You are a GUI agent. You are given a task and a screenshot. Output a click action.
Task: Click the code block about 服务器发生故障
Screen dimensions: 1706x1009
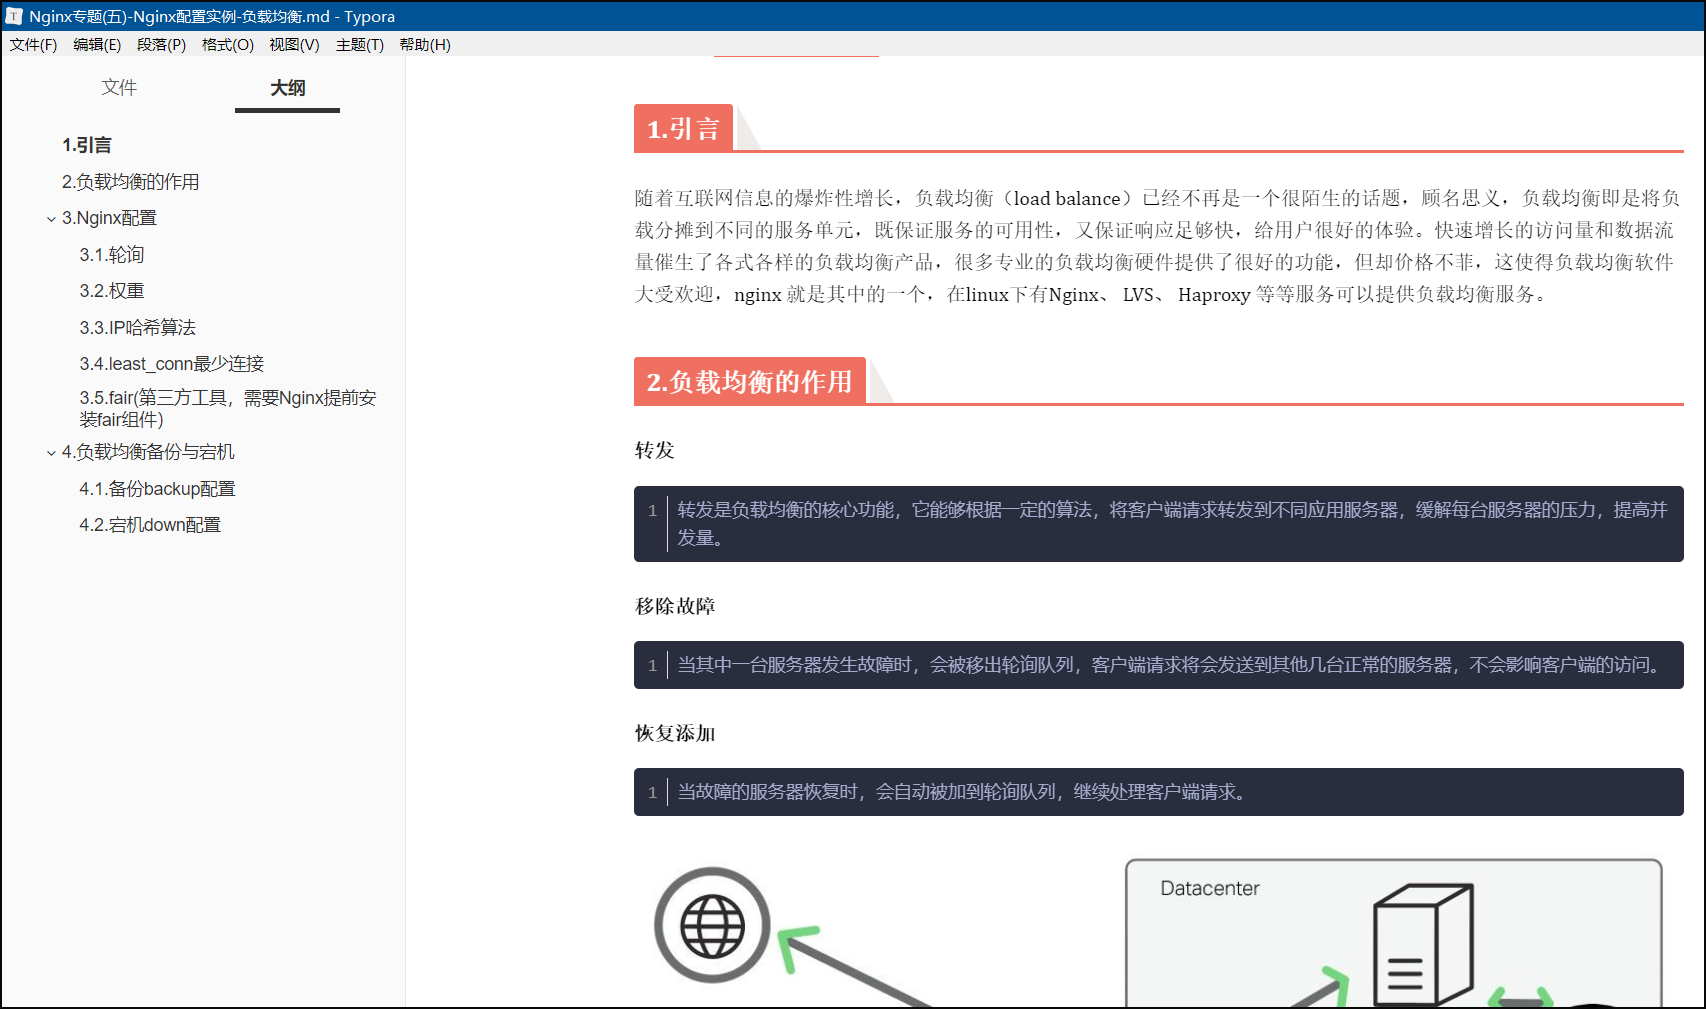pos(1158,665)
